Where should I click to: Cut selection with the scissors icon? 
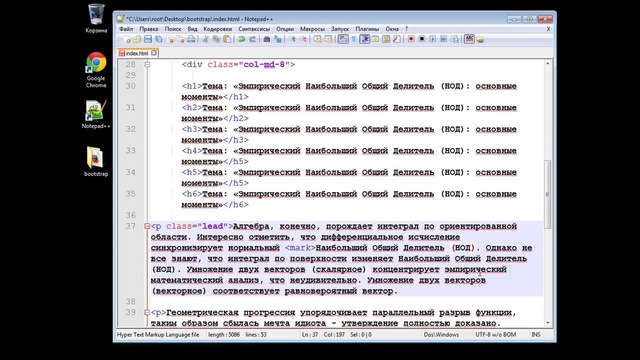205,39
